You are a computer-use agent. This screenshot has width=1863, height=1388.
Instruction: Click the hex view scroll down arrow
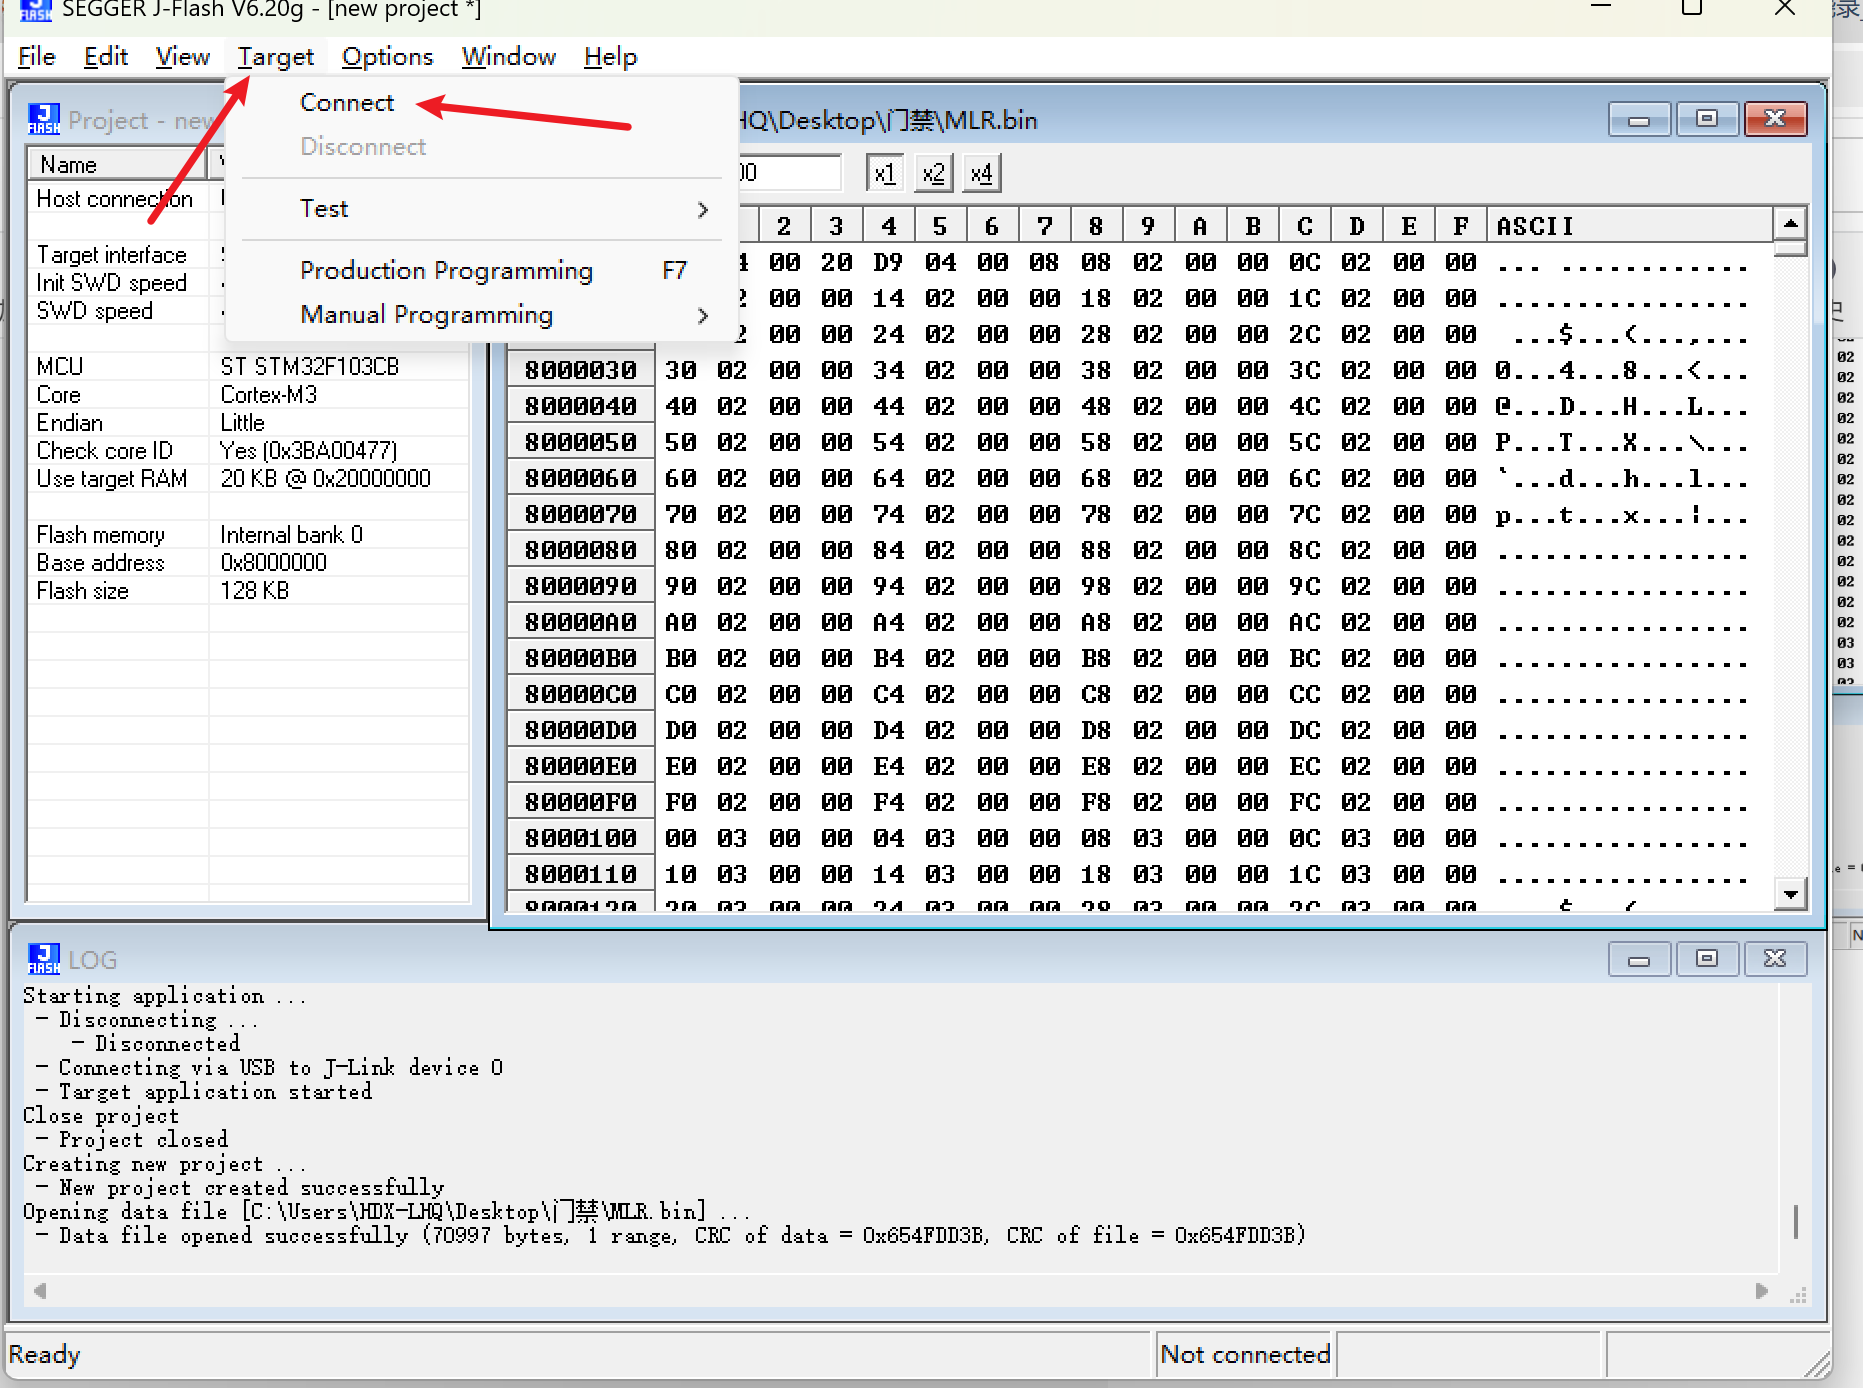click(x=1791, y=894)
